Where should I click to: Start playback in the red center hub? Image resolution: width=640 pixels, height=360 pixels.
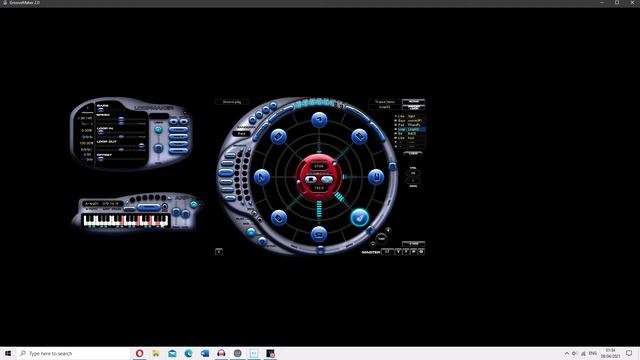tap(327, 179)
